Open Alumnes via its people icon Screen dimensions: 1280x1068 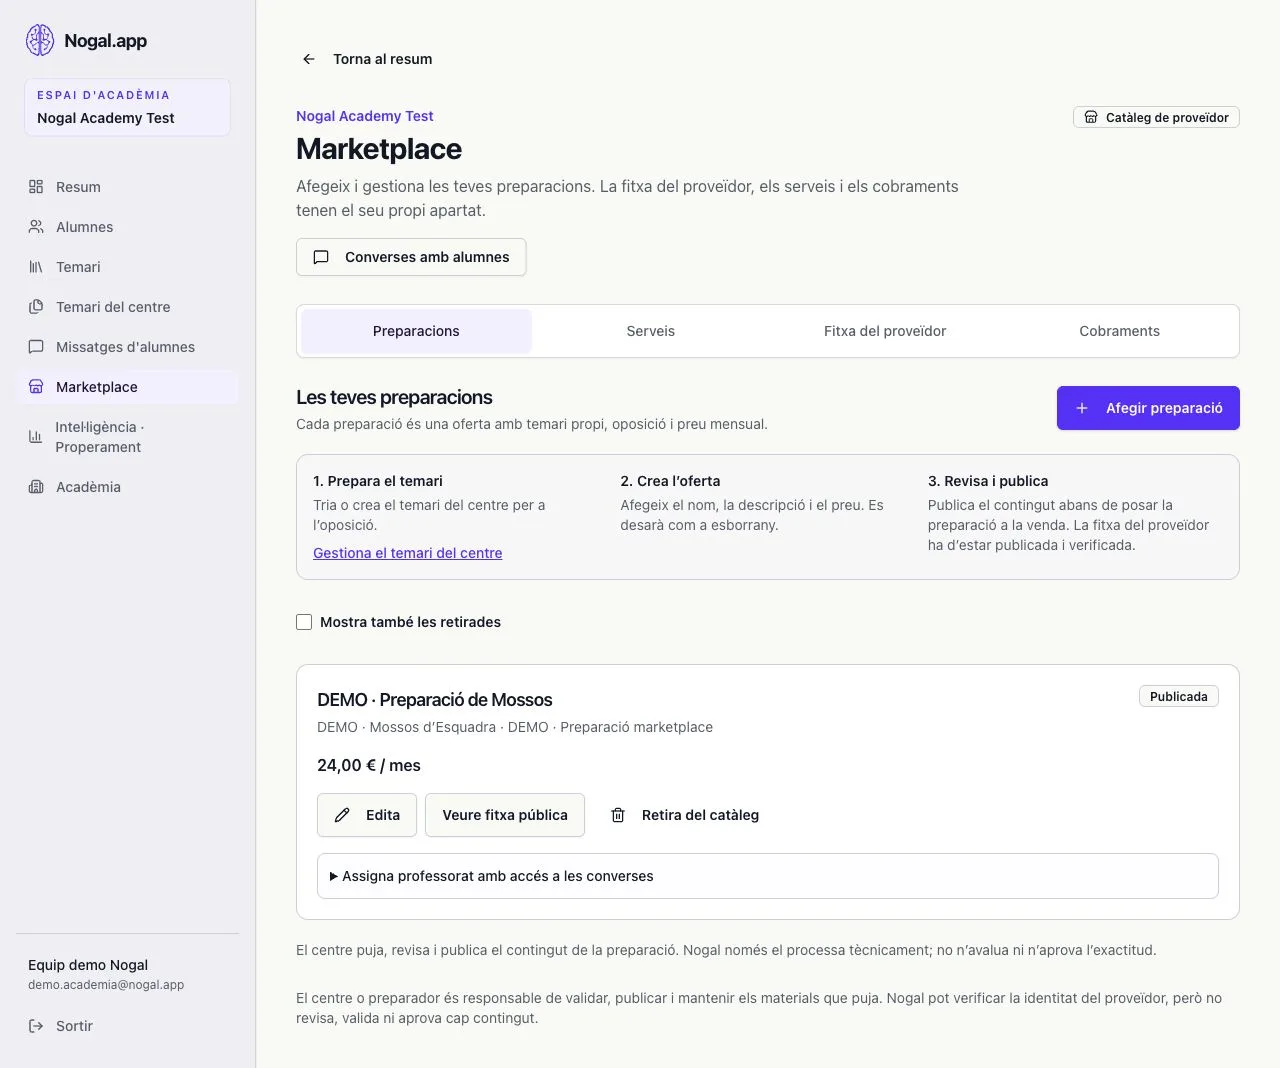pyautogui.click(x=36, y=227)
